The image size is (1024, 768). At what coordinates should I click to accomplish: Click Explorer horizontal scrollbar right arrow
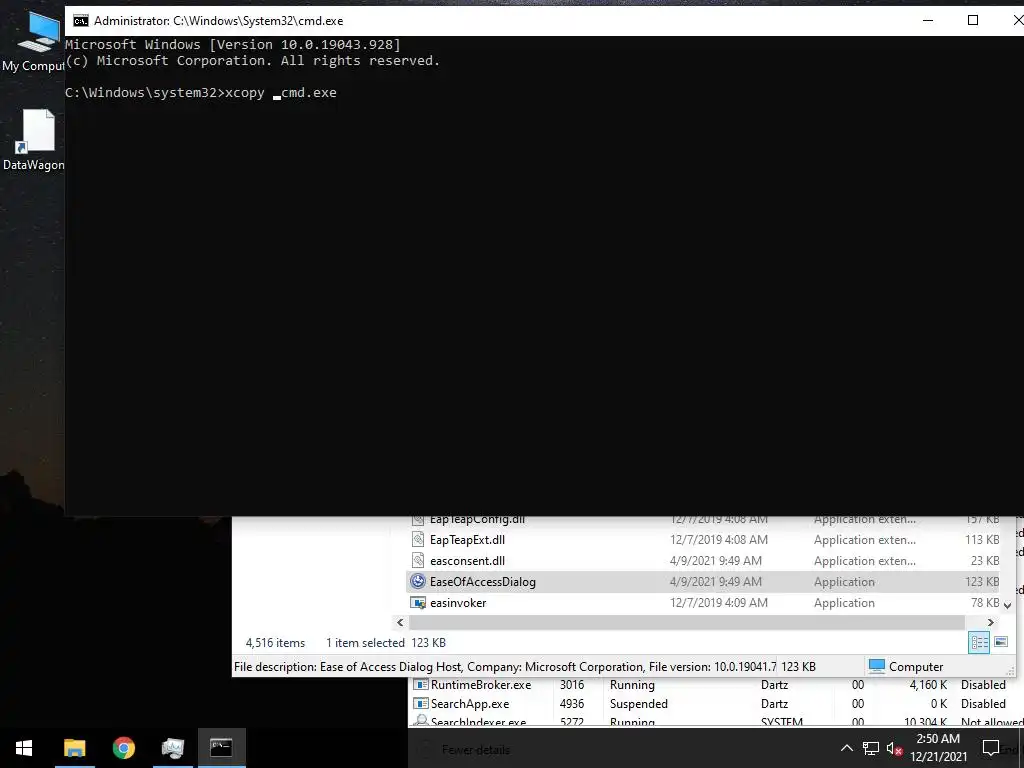pyautogui.click(x=991, y=622)
